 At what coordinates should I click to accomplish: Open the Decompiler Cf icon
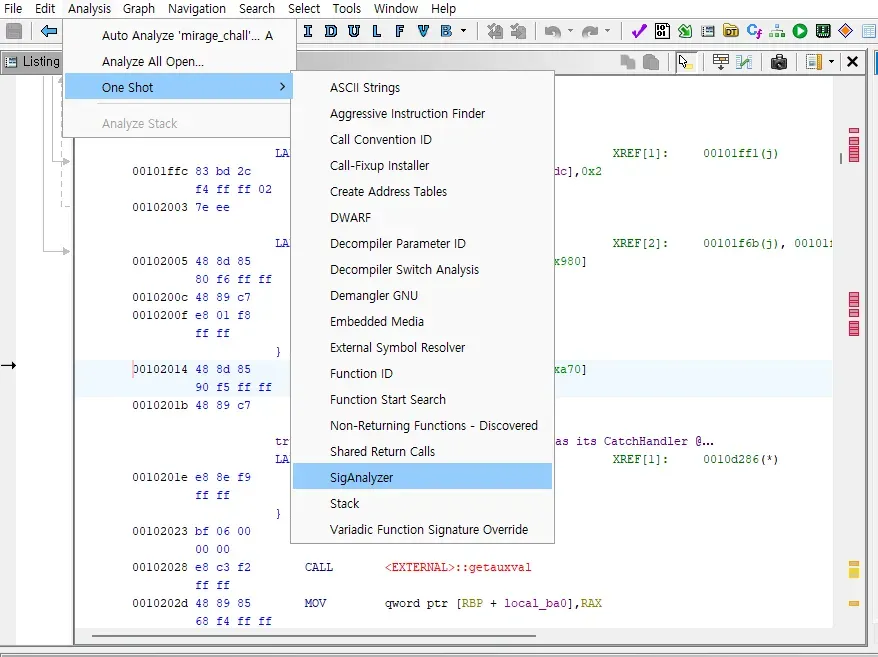tap(754, 31)
